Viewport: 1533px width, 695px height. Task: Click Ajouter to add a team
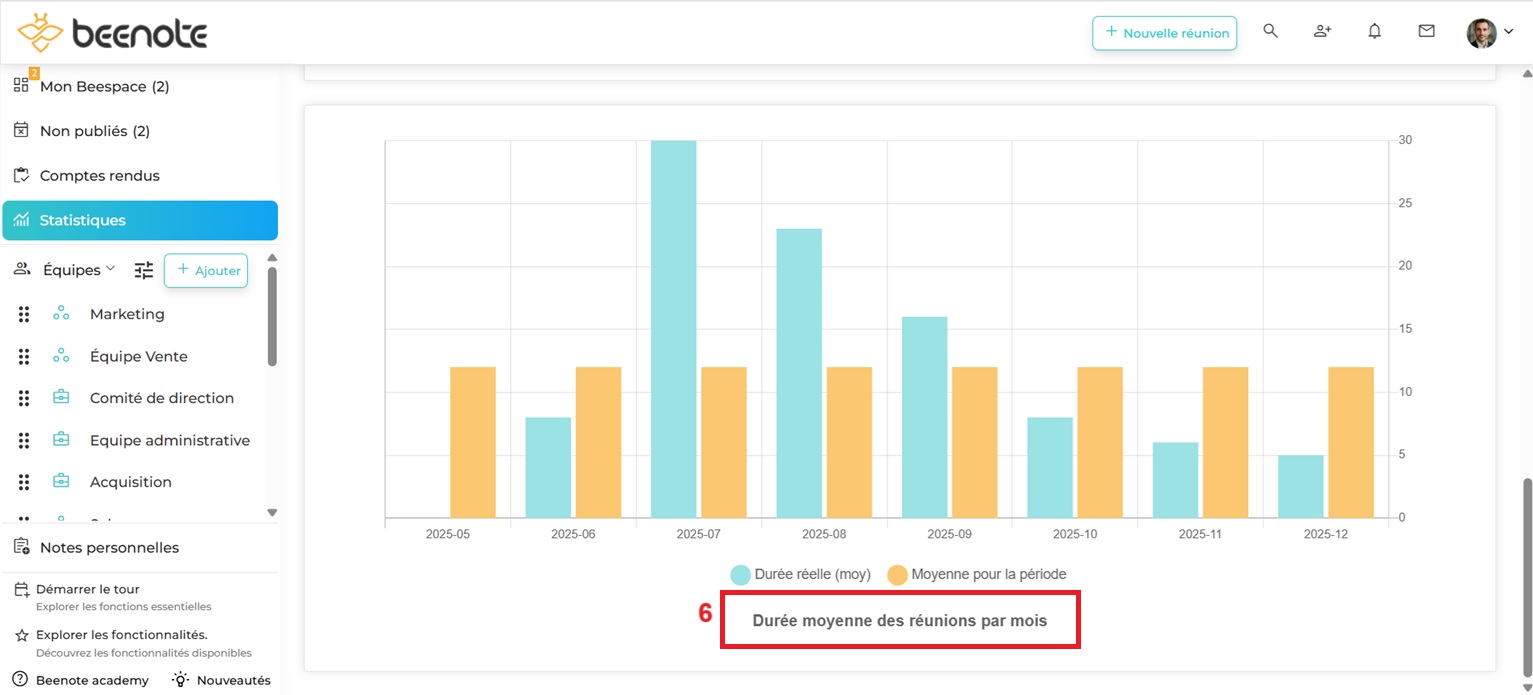[x=205, y=270]
